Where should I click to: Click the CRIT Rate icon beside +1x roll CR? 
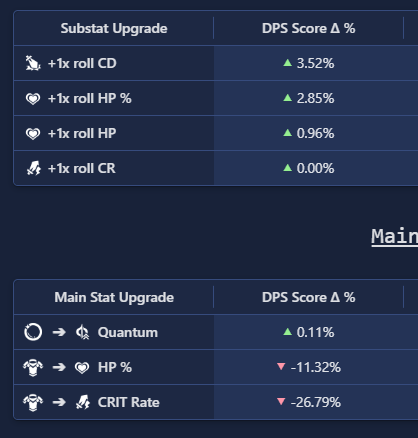[x=34, y=168]
